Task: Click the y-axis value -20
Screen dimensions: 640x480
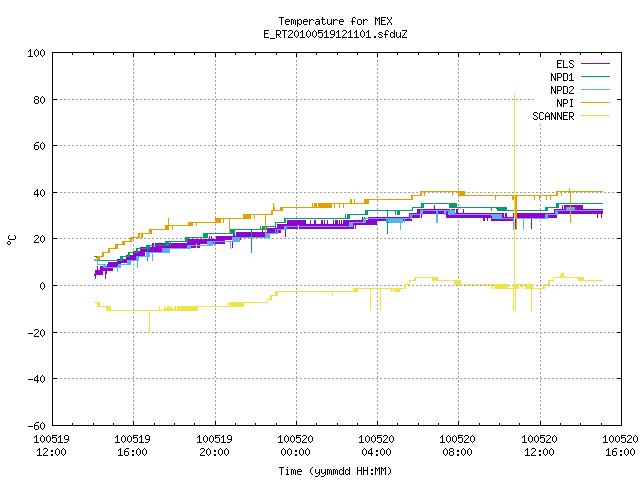Action: click(x=36, y=333)
